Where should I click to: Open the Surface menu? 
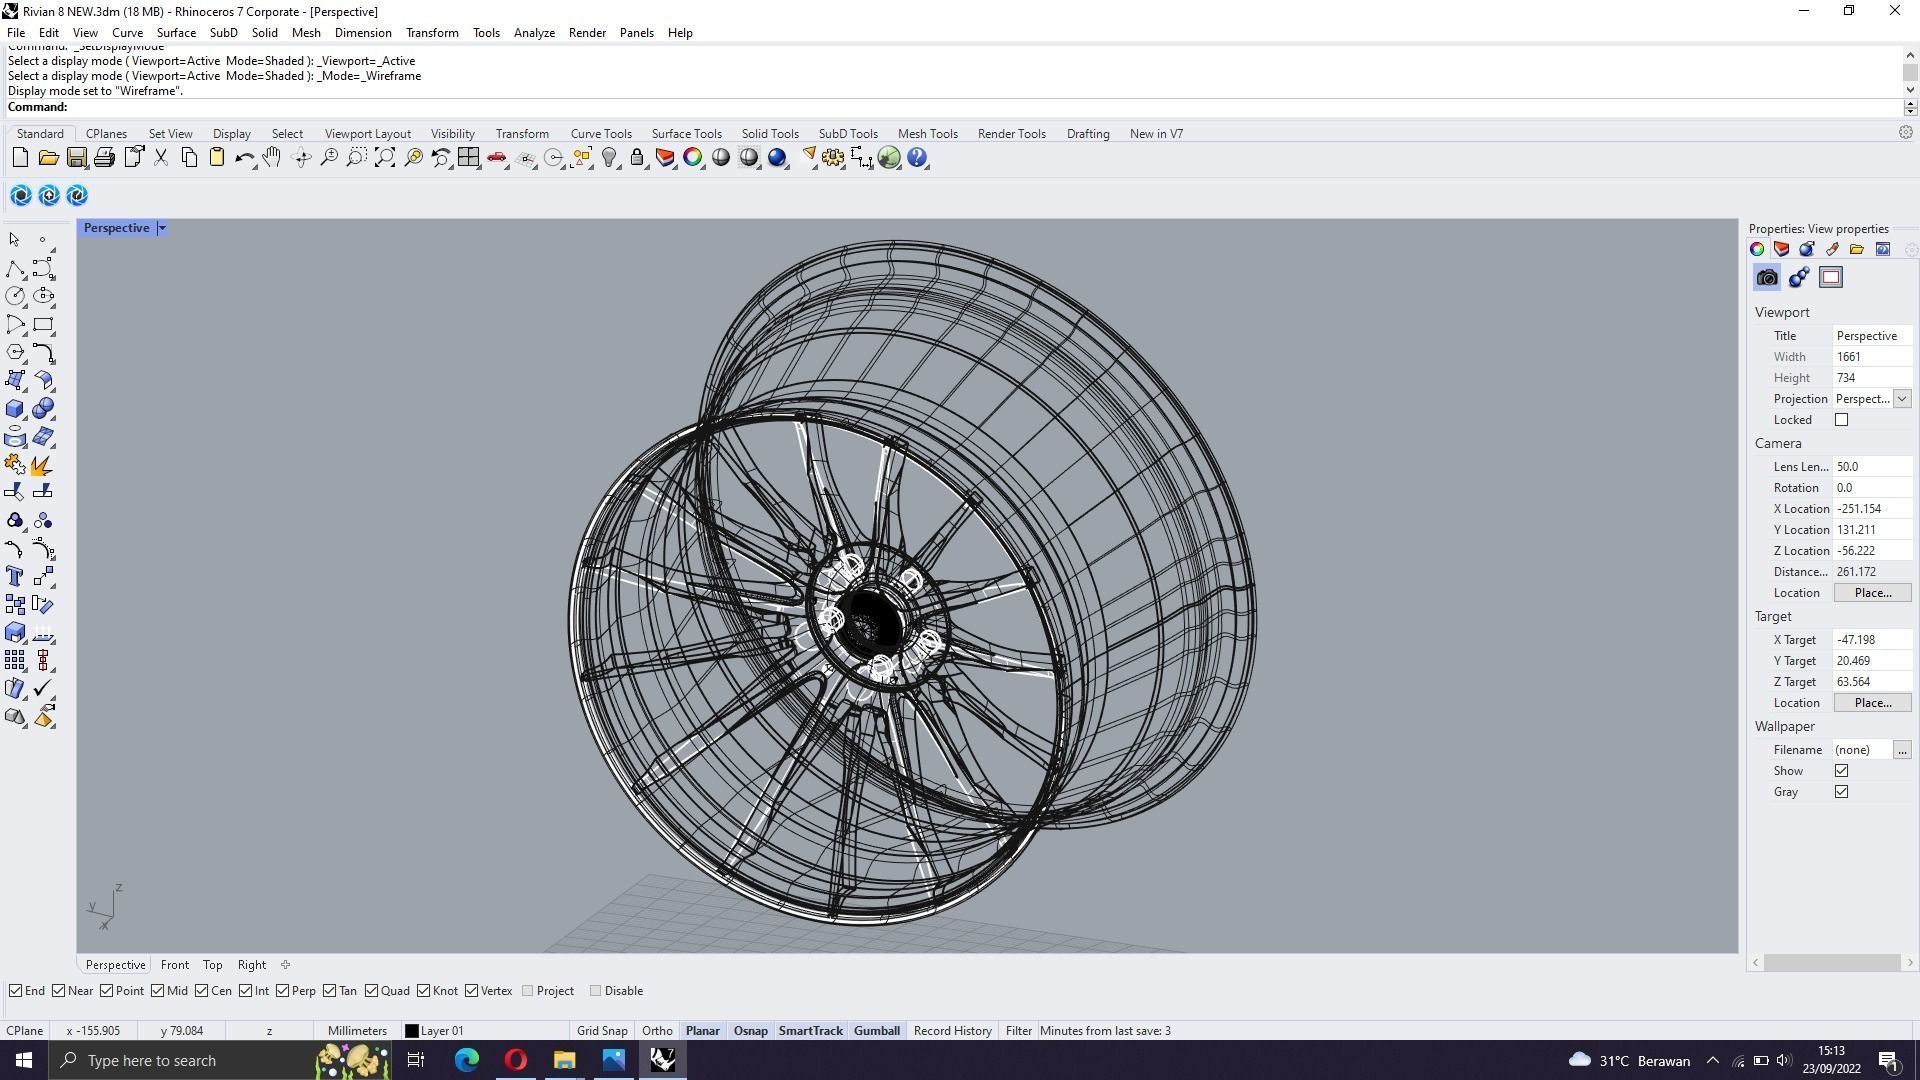coord(176,33)
